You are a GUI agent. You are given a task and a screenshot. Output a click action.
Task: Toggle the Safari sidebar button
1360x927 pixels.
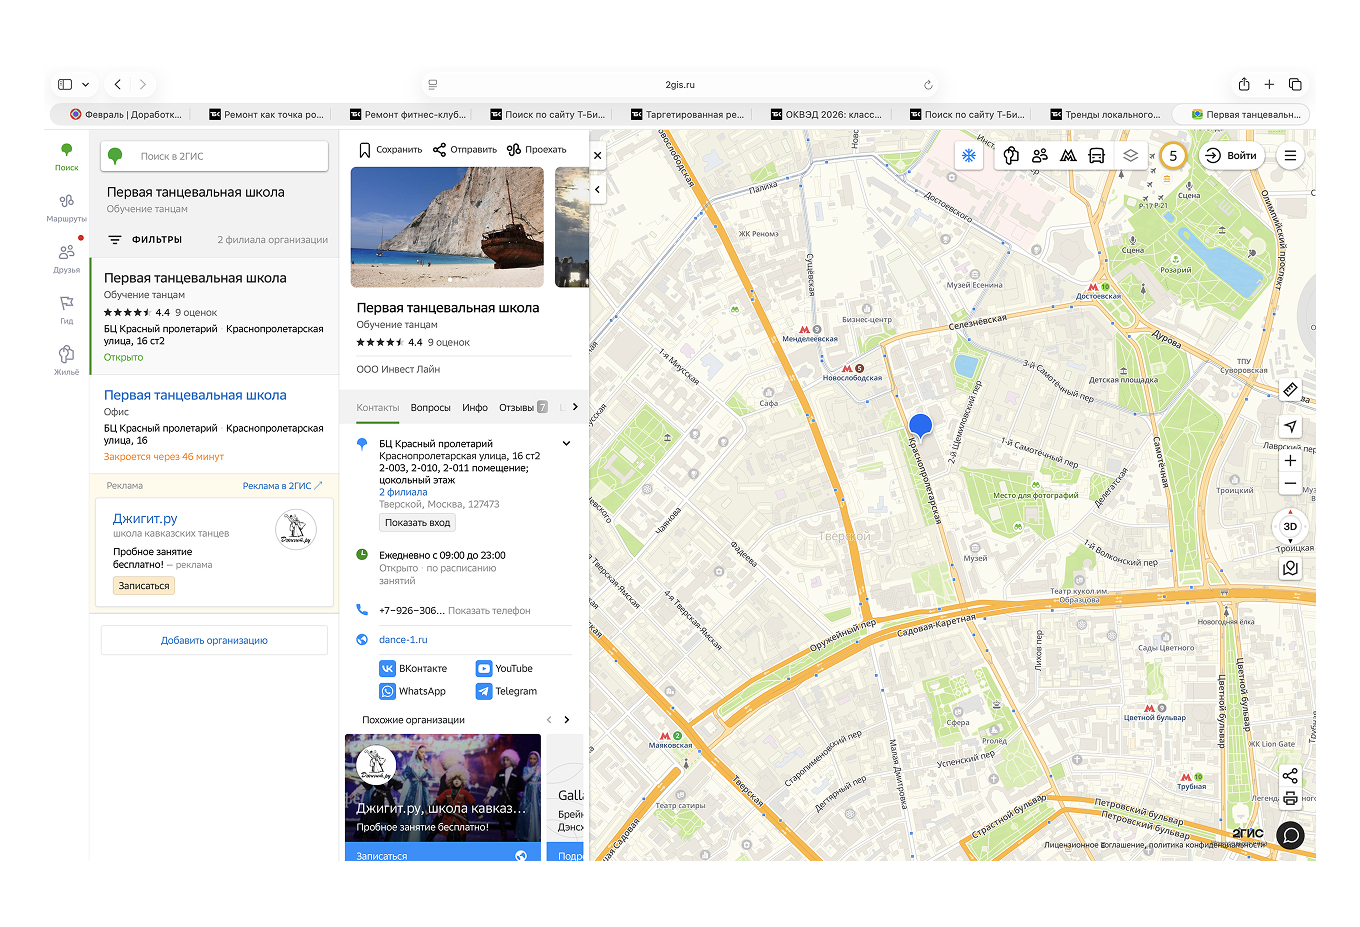[65, 85]
